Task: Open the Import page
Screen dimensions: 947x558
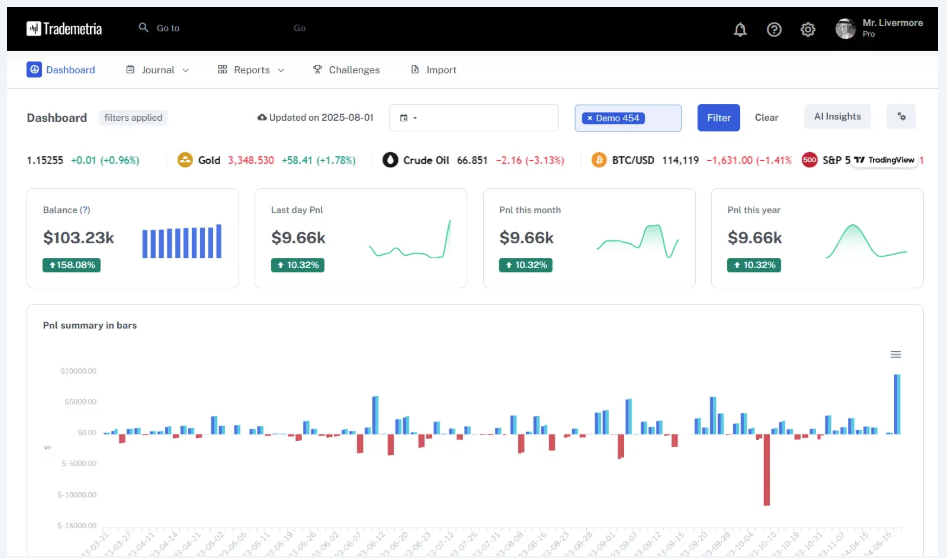Action: [x=433, y=69]
